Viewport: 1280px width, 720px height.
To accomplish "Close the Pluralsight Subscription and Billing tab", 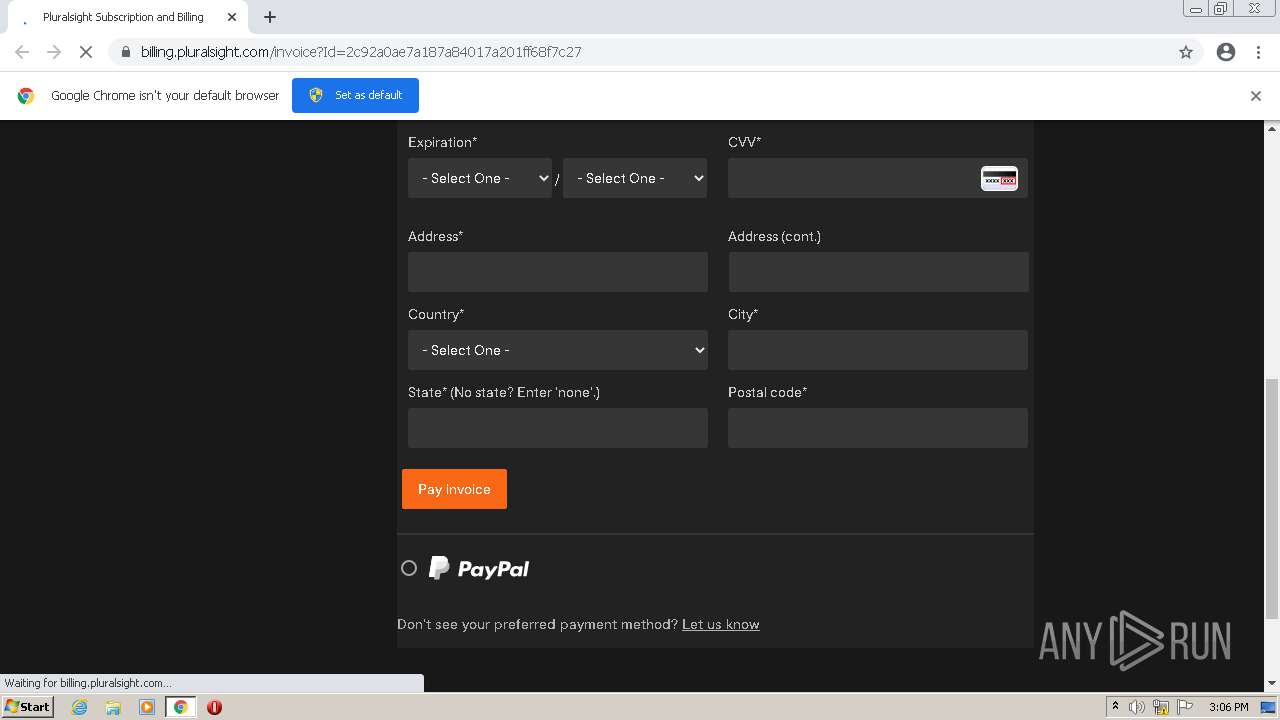I will coord(232,17).
